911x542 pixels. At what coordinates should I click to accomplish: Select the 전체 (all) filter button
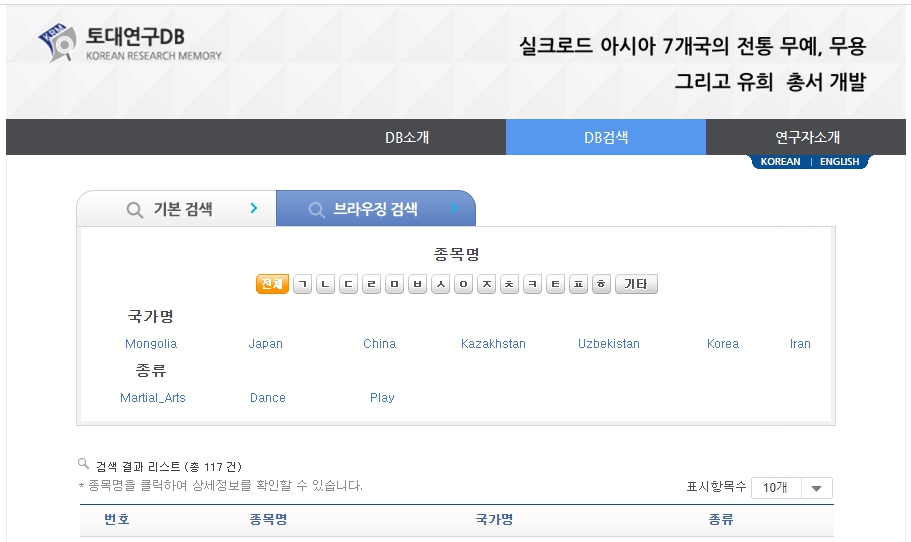click(272, 284)
